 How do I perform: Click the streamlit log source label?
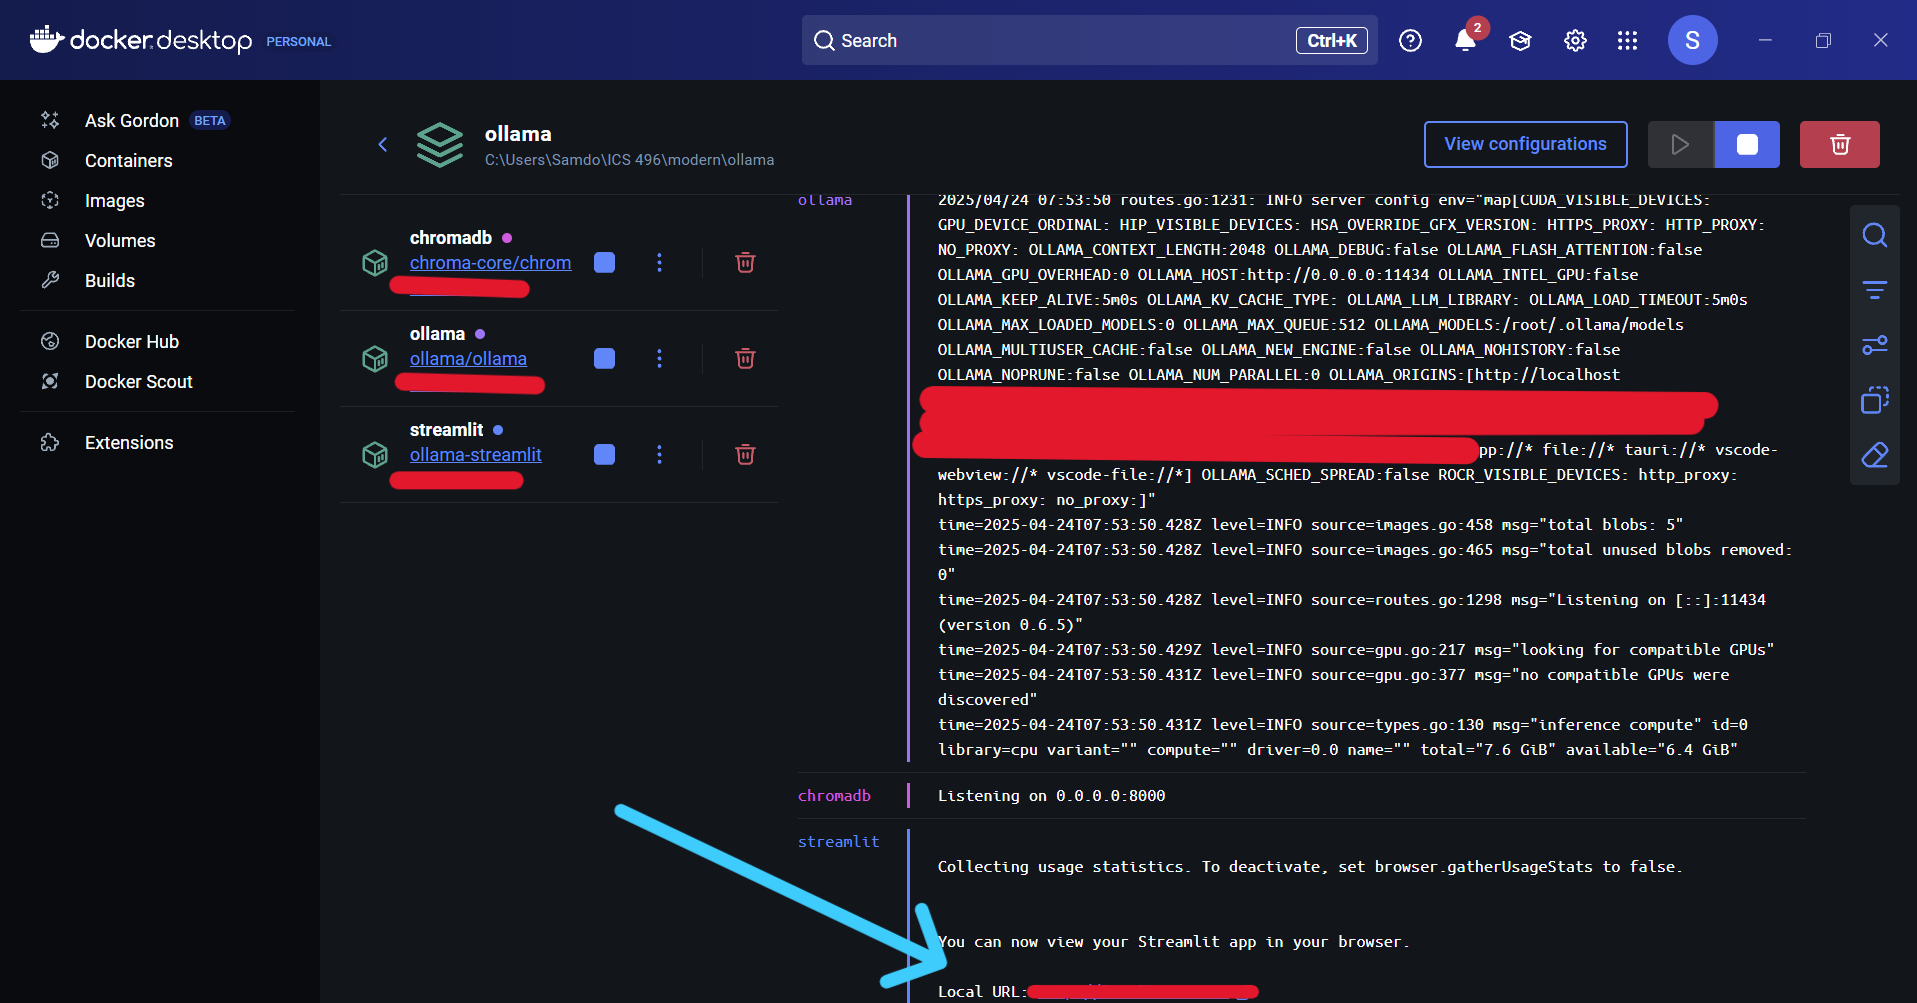tap(838, 842)
